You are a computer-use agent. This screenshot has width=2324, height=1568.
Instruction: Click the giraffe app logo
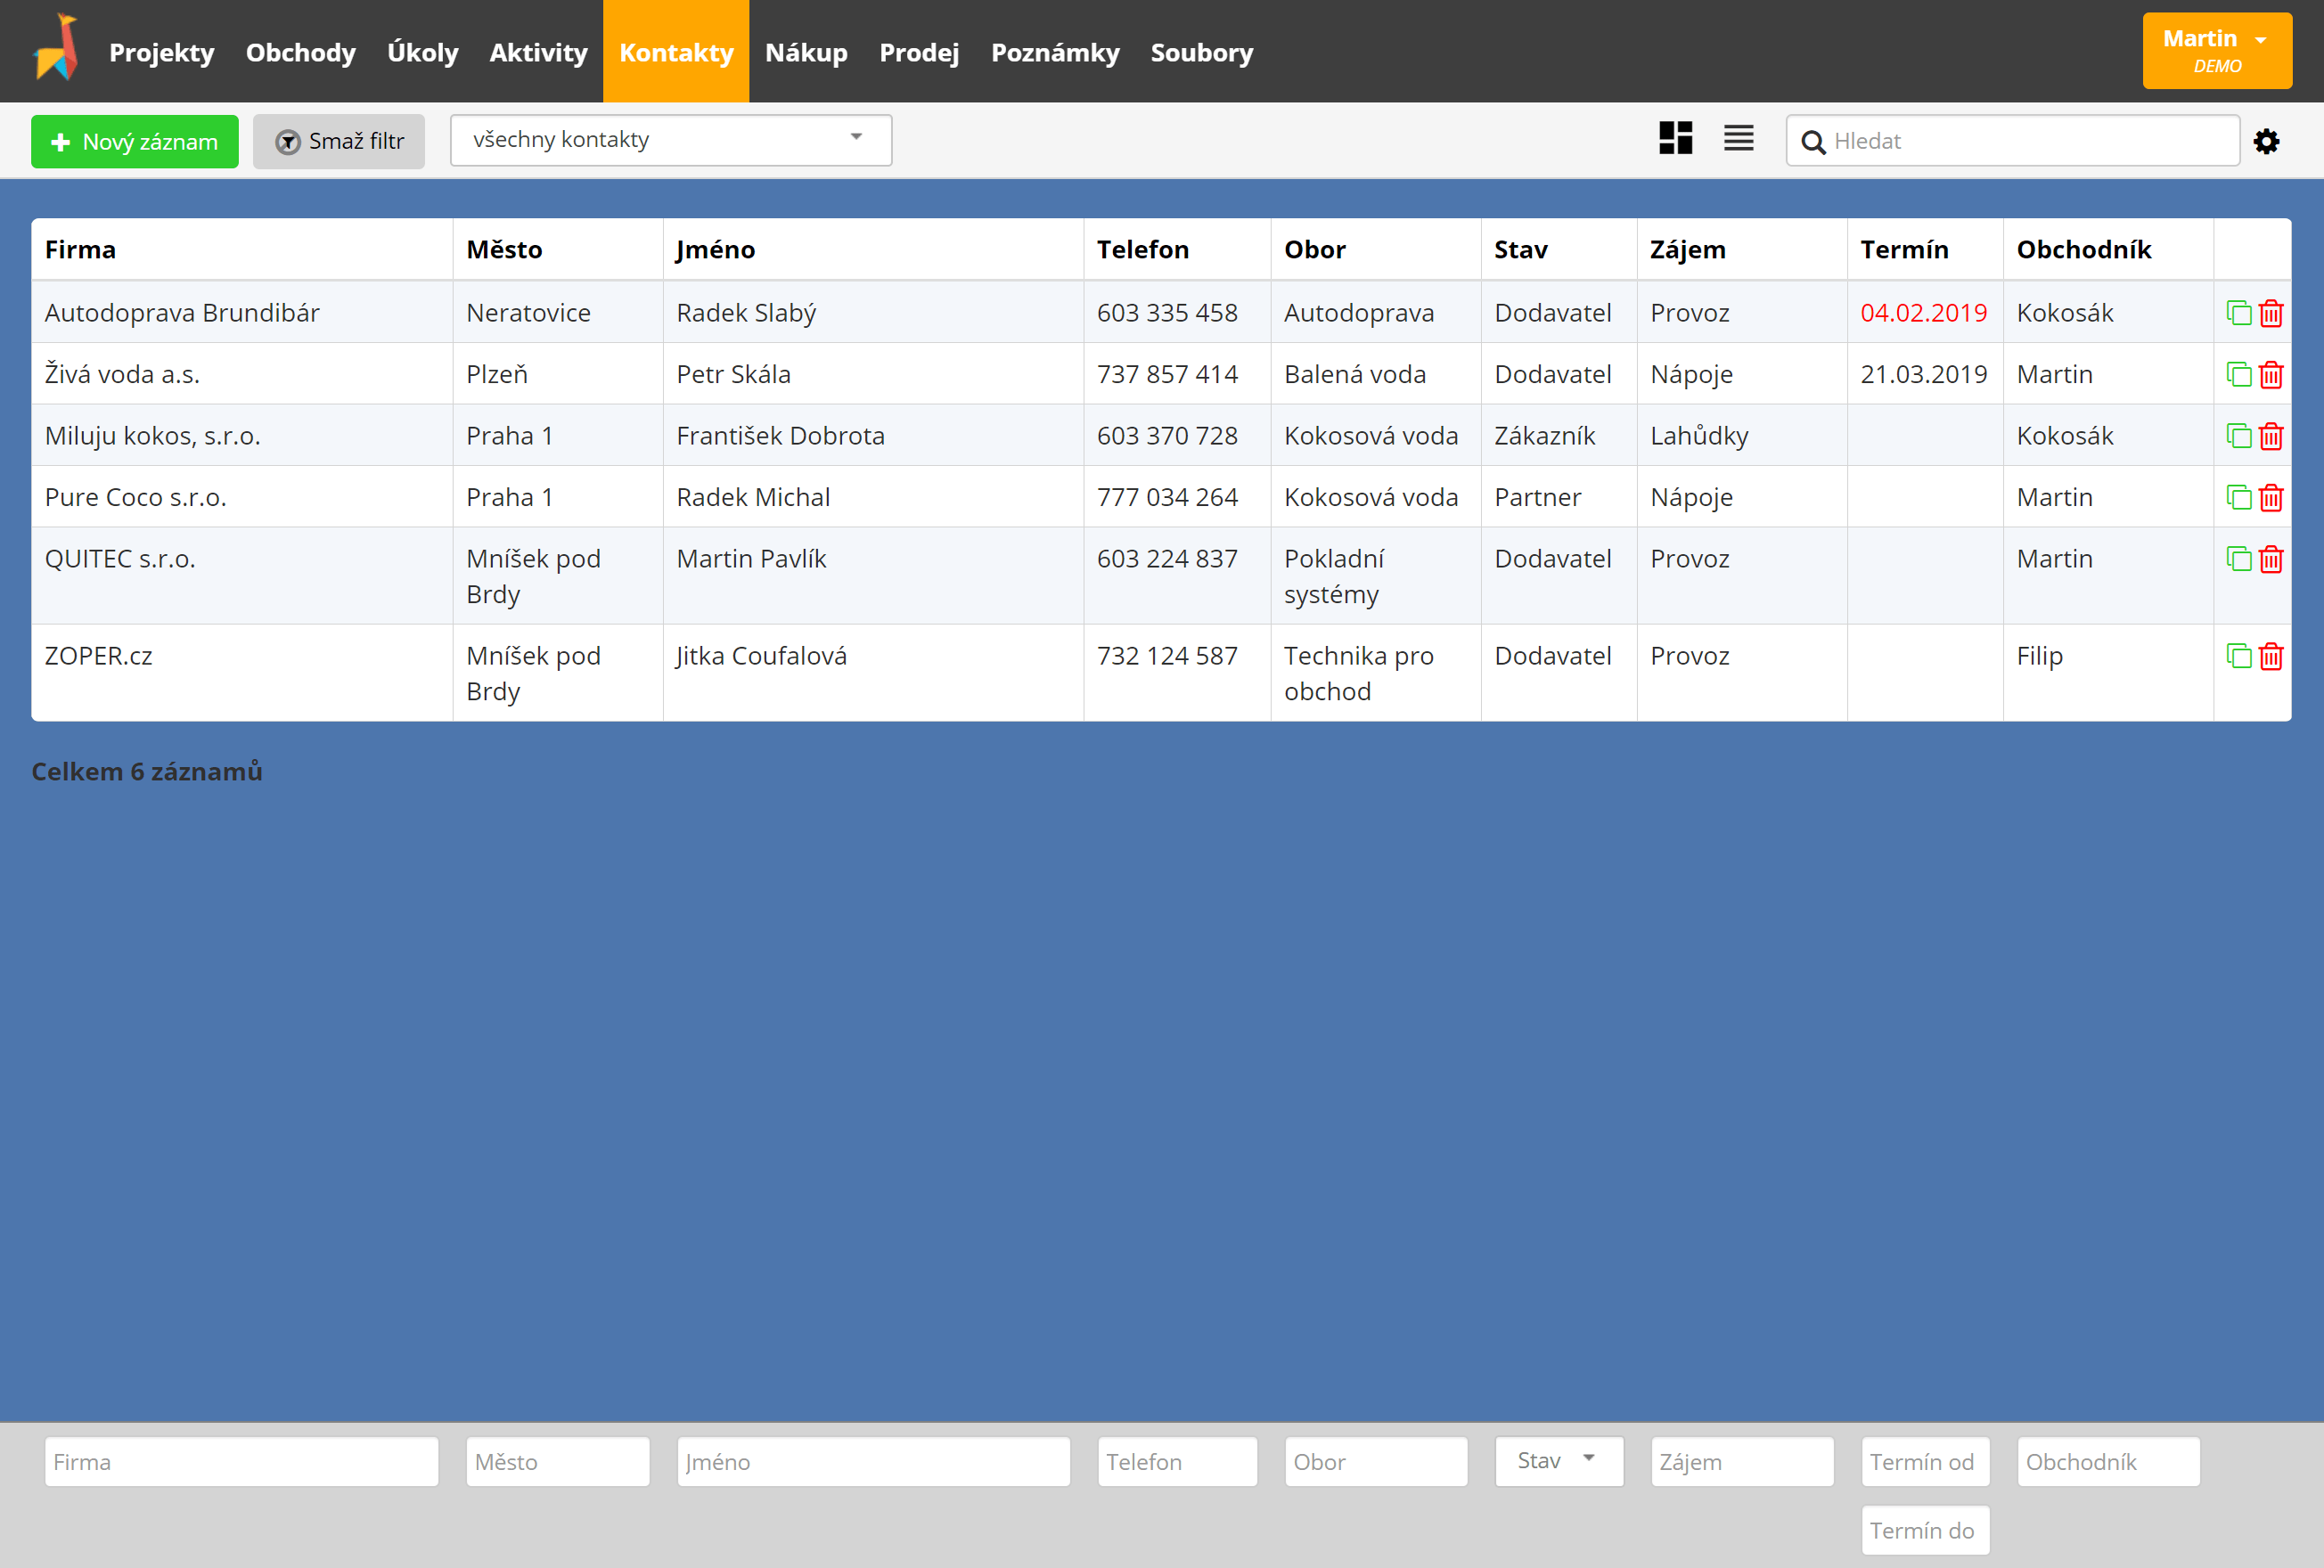(57, 48)
